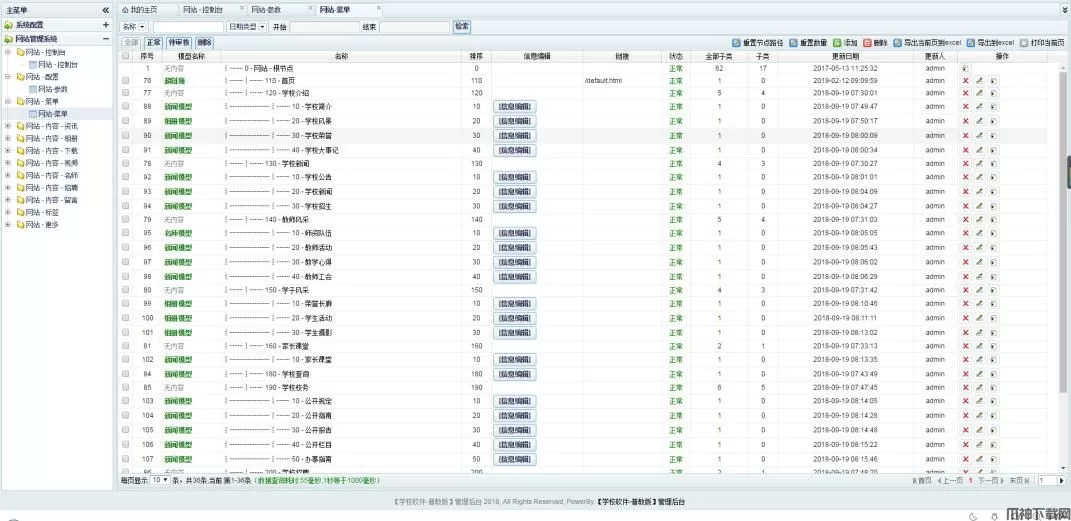Screen dimensions: 1071x521
Task: Click 信息编辑 button for 学校简介 row
Action: click(514, 106)
